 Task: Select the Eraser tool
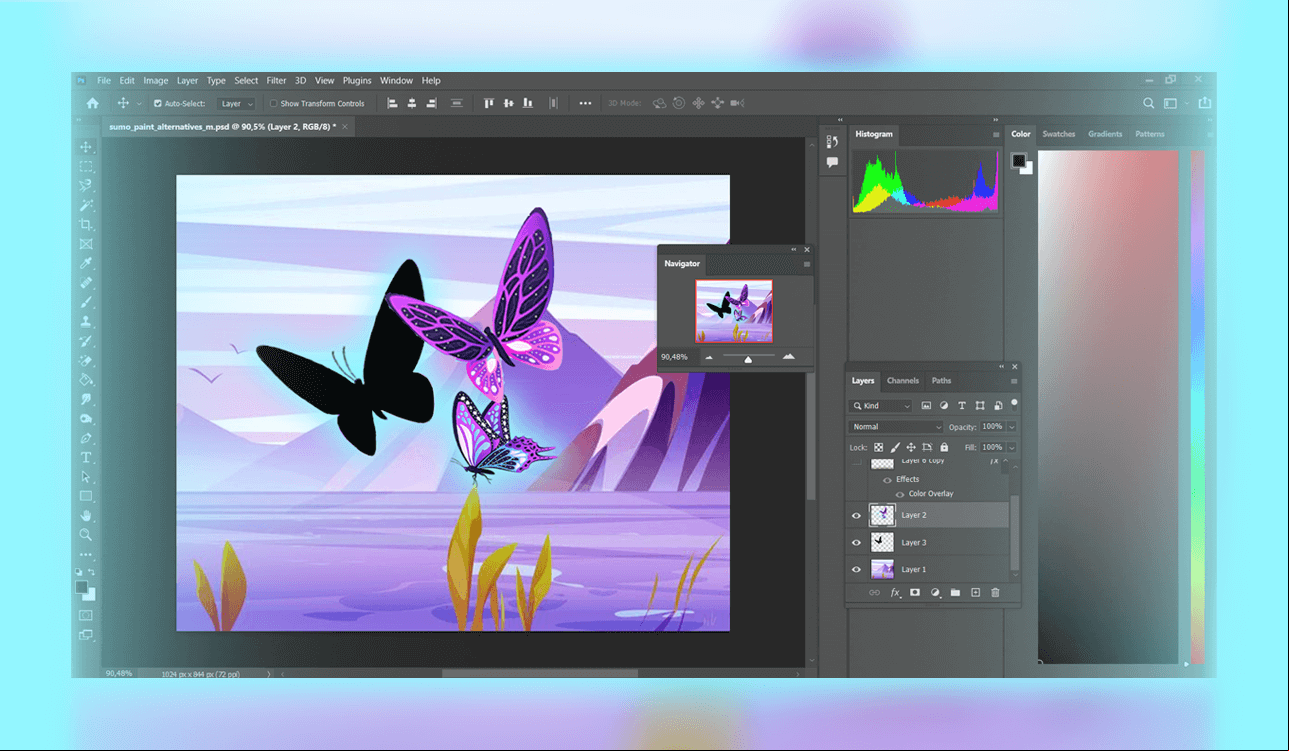86,360
